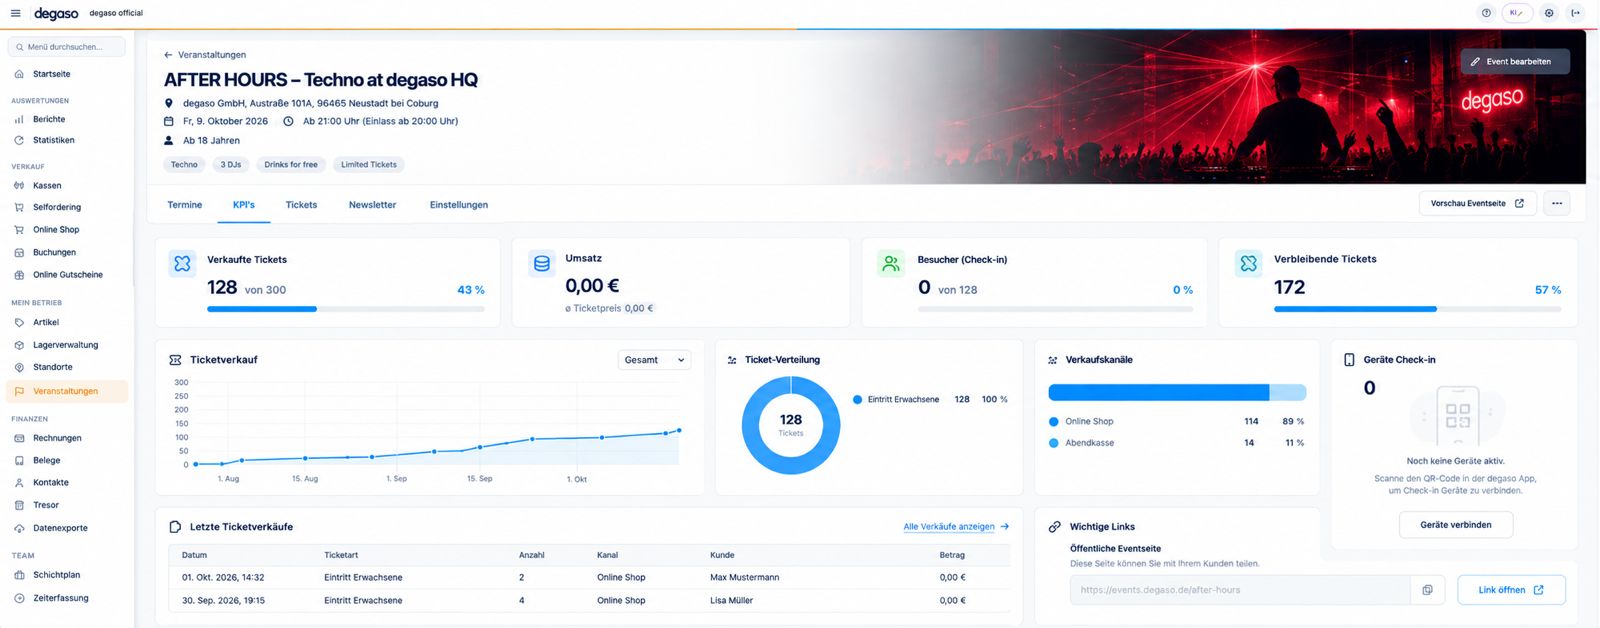Open the three-dot more options menu
Viewport: 1600px width, 628px height.
click(x=1557, y=204)
